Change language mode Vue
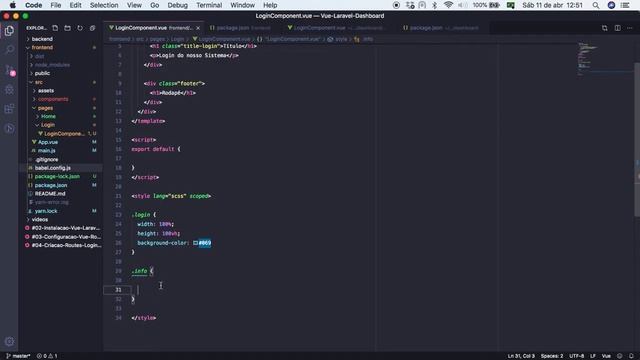 click(x=607, y=356)
